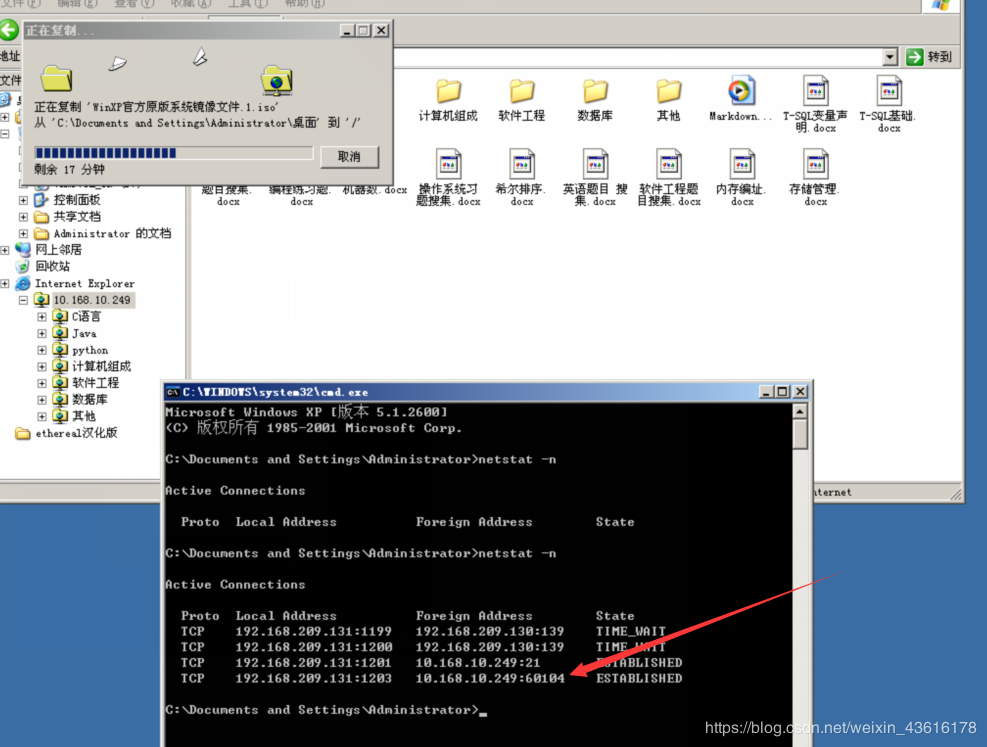
Task: Maximize the cmd.exe window
Action: click(782, 392)
